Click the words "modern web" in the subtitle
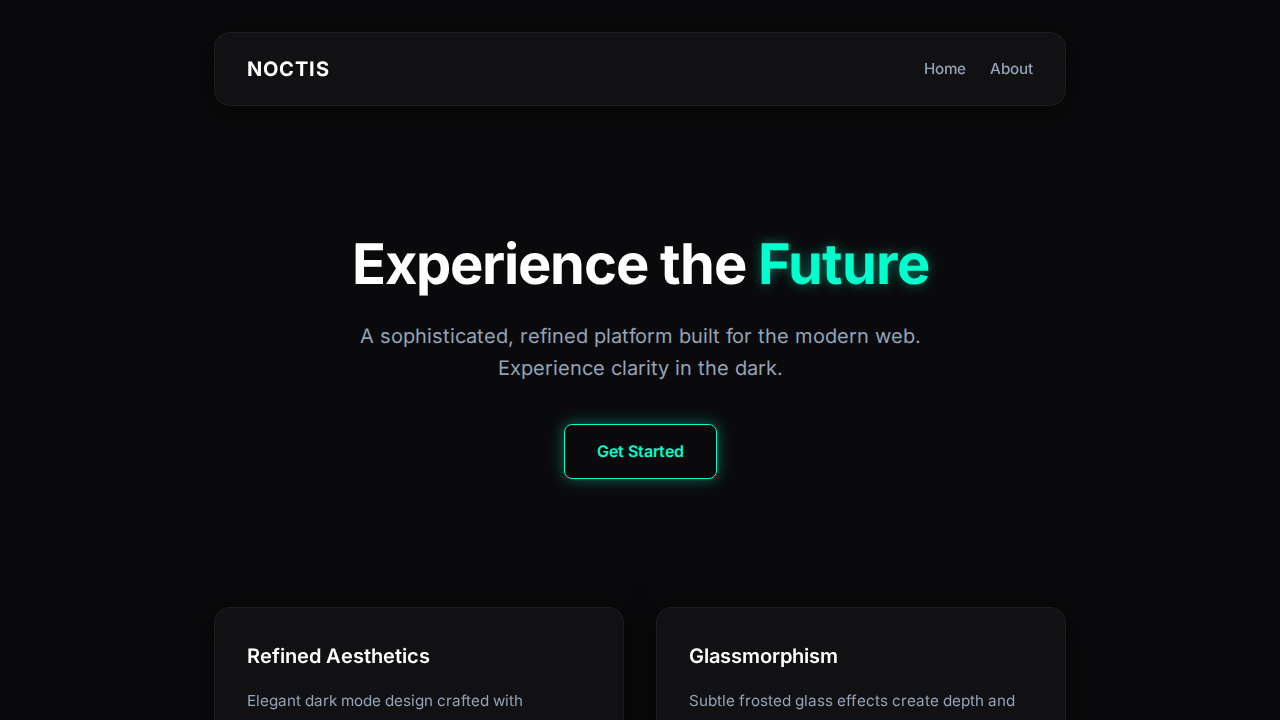 (856, 336)
